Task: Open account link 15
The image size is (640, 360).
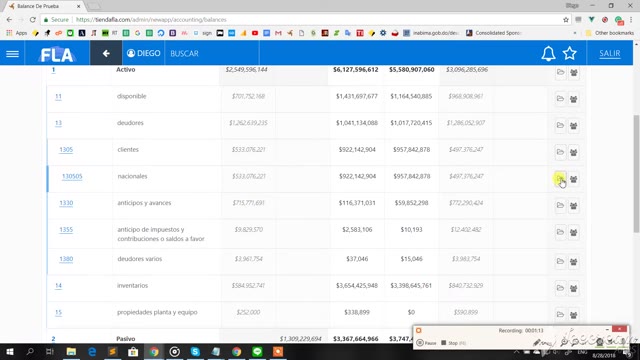Action: pyautogui.click(x=58, y=312)
